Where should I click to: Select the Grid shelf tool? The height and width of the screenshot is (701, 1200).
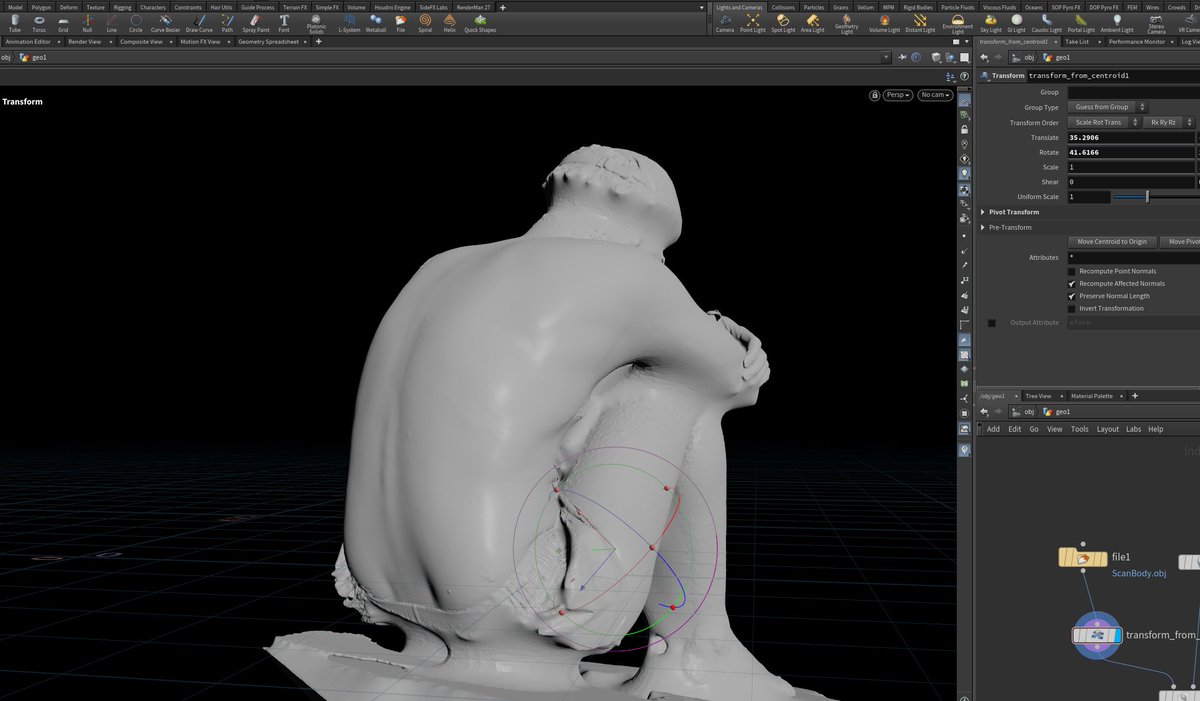point(63,22)
